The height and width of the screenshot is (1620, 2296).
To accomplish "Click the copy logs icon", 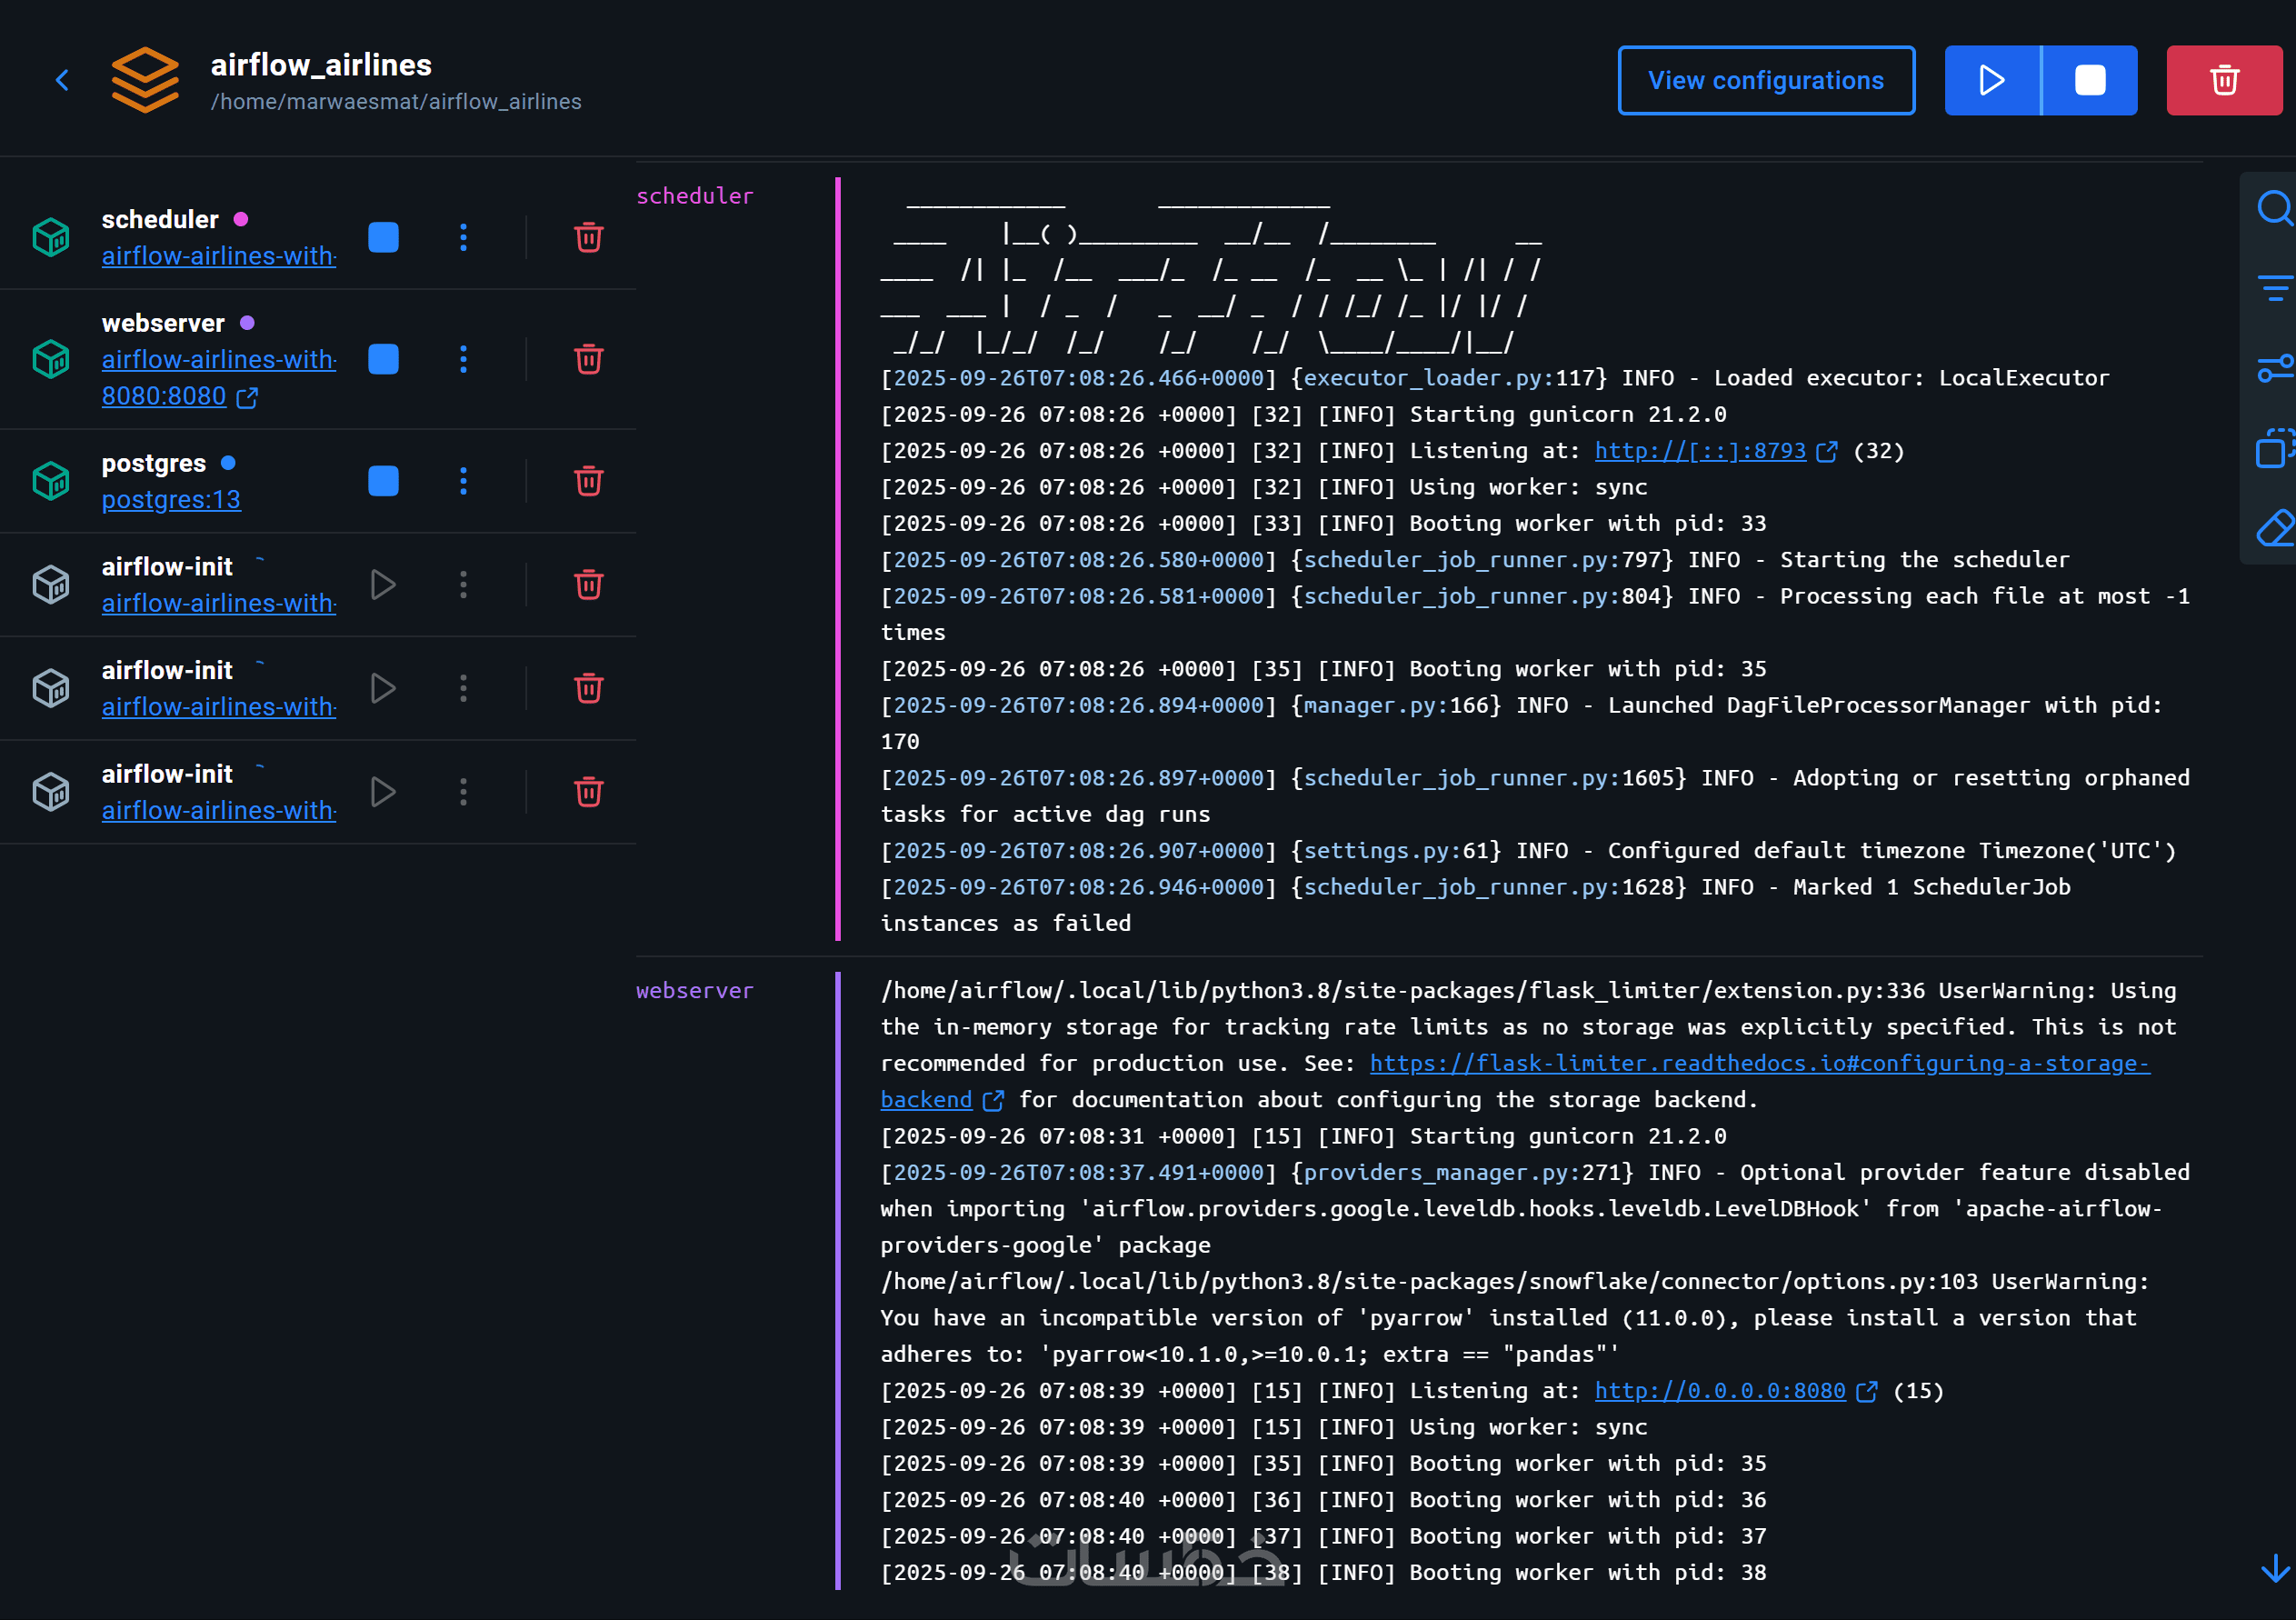I will point(2273,449).
